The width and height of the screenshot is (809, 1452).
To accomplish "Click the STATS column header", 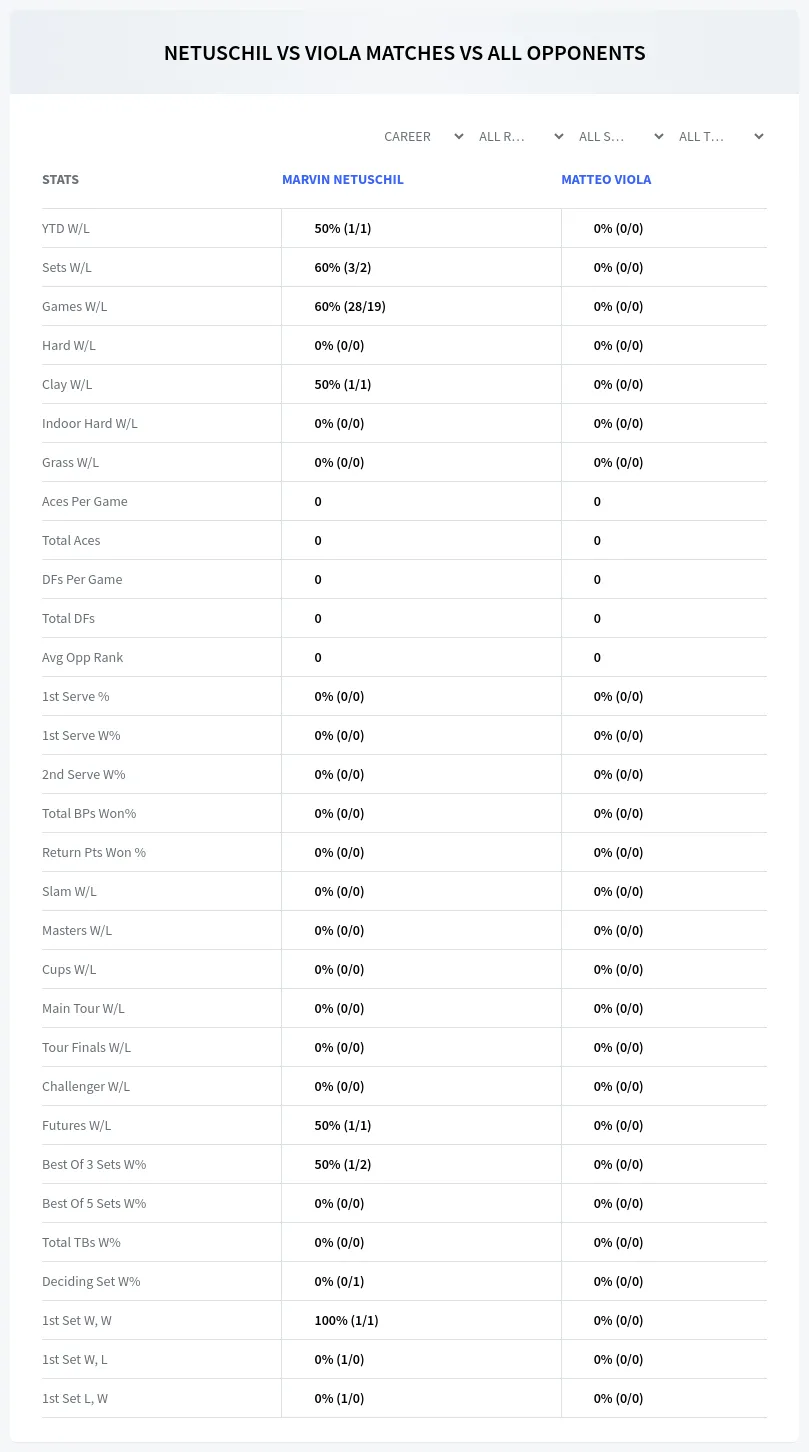I will click(60, 180).
